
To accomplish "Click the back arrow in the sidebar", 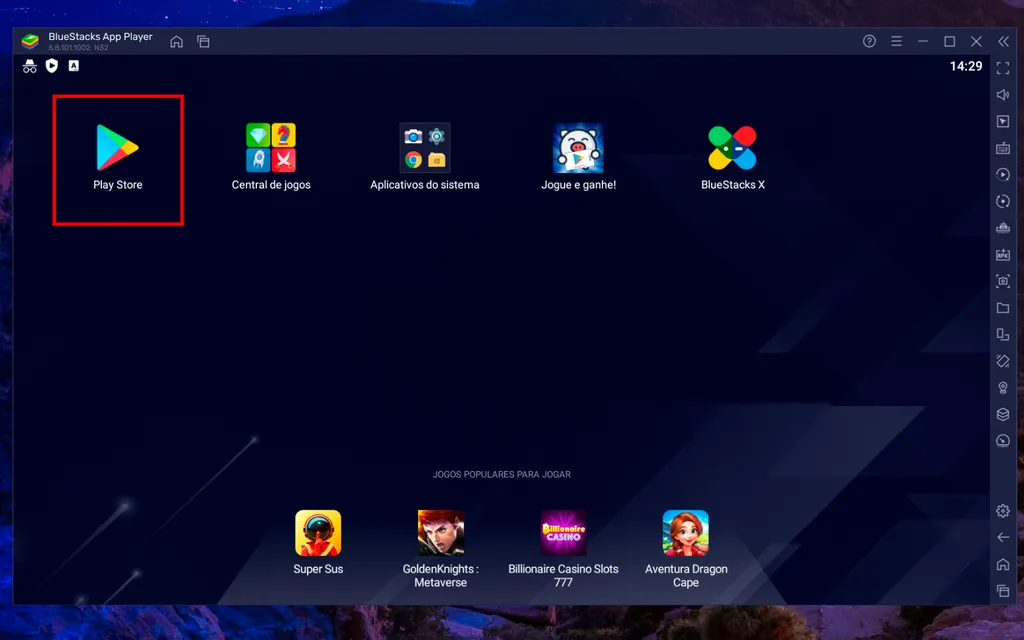I will (1003, 537).
